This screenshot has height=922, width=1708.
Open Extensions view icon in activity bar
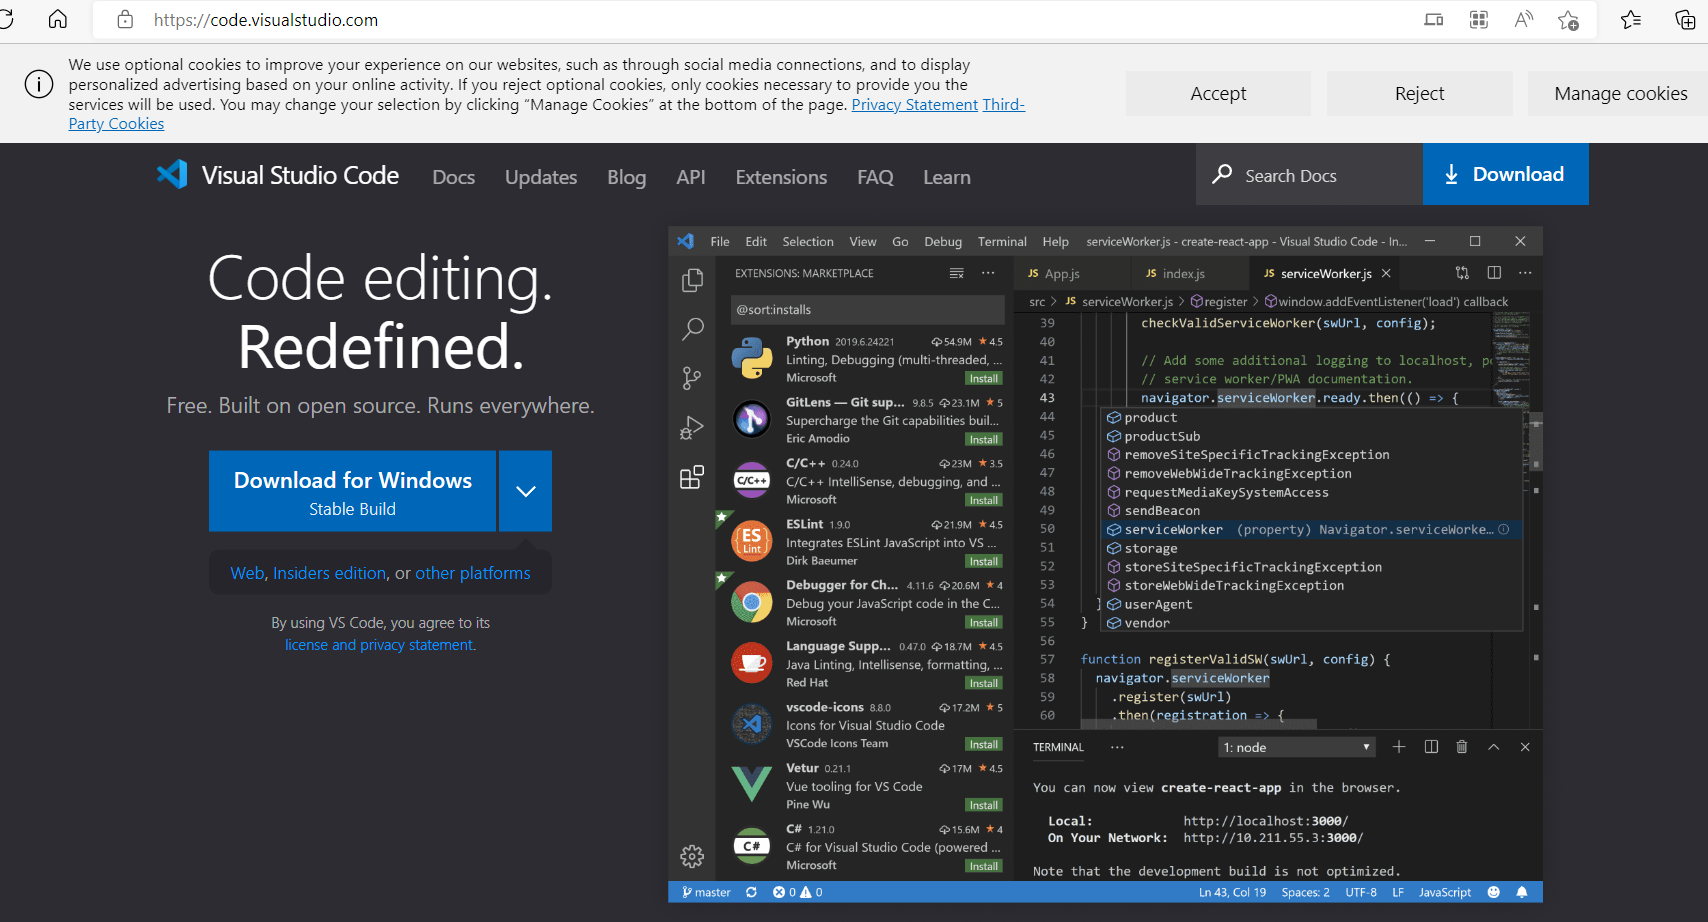tap(692, 477)
